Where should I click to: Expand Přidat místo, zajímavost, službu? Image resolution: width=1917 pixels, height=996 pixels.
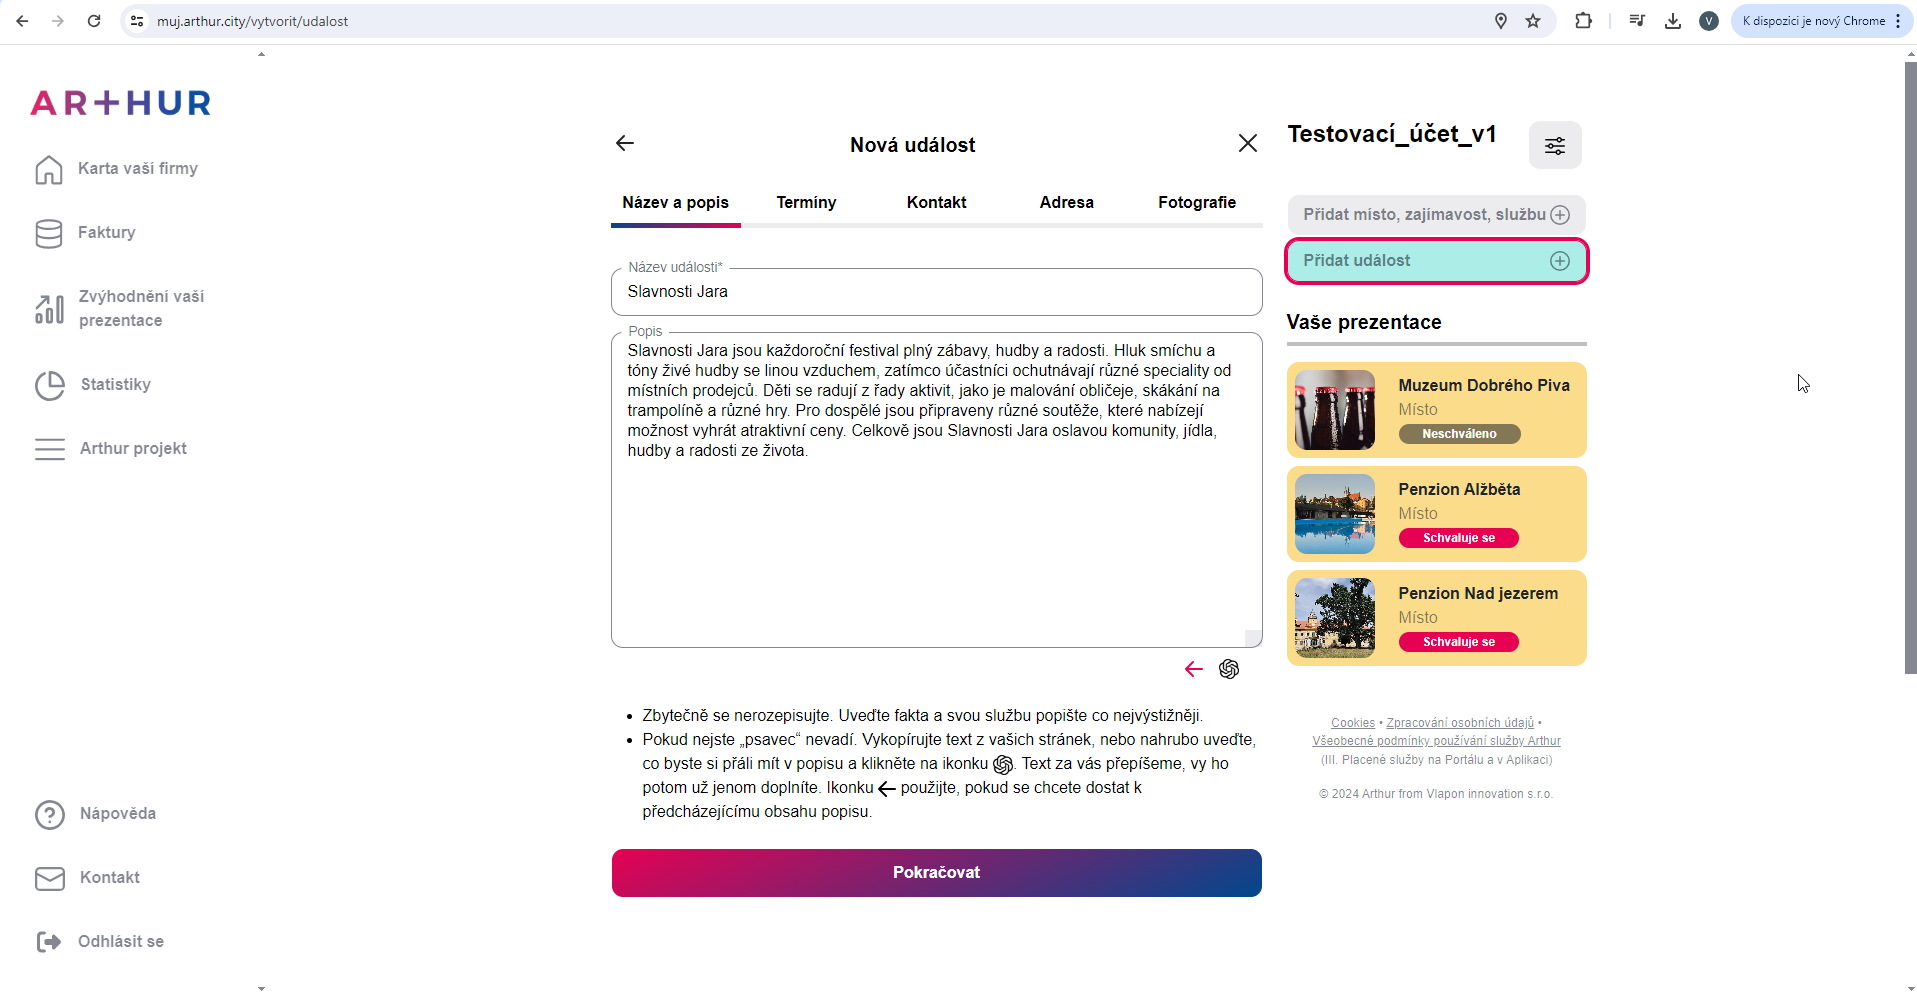coord(1435,215)
